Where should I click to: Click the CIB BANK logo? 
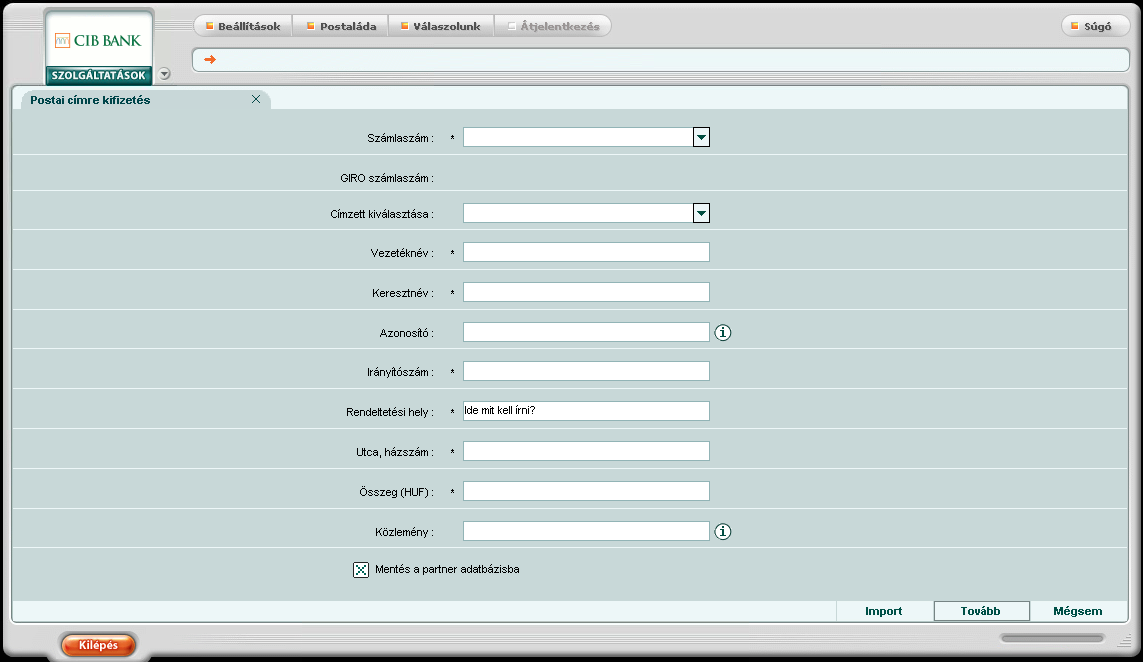[98, 41]
